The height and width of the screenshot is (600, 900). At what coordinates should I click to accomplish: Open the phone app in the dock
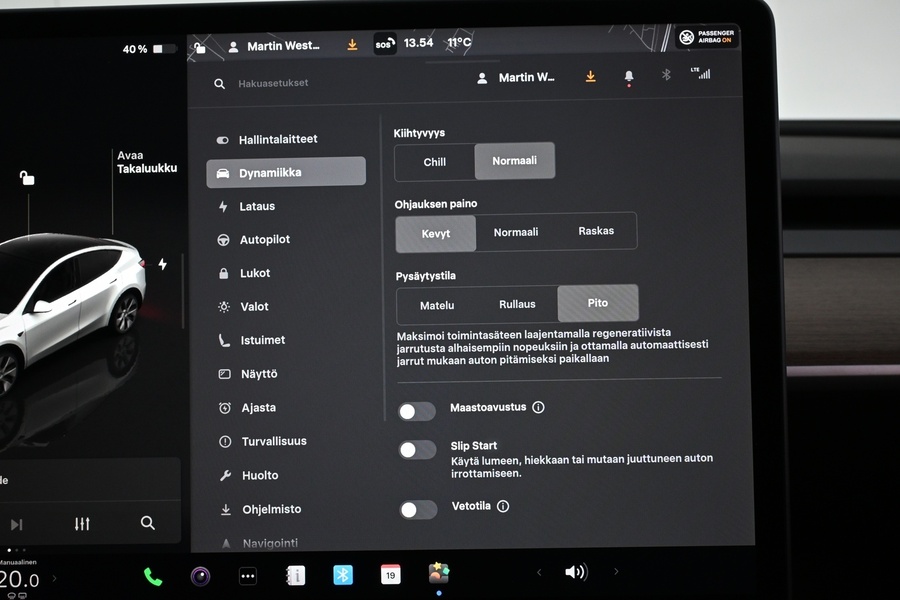pyautogui.click(x=153, y=575)
